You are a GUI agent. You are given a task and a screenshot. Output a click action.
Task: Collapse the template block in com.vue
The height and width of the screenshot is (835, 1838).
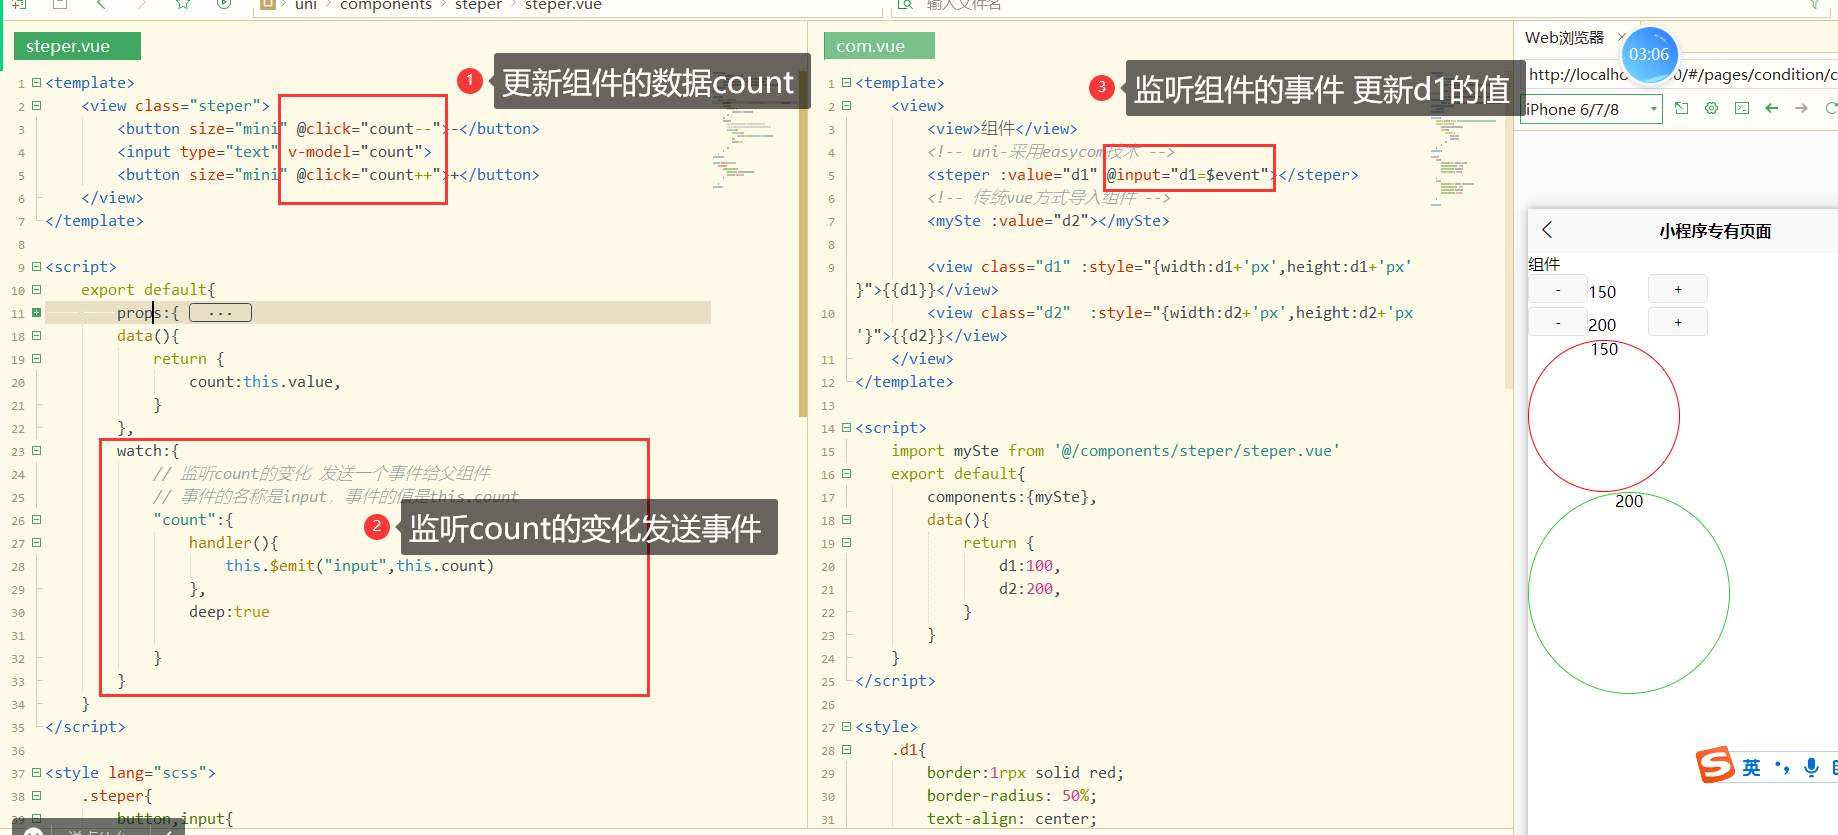coord(847,83)
